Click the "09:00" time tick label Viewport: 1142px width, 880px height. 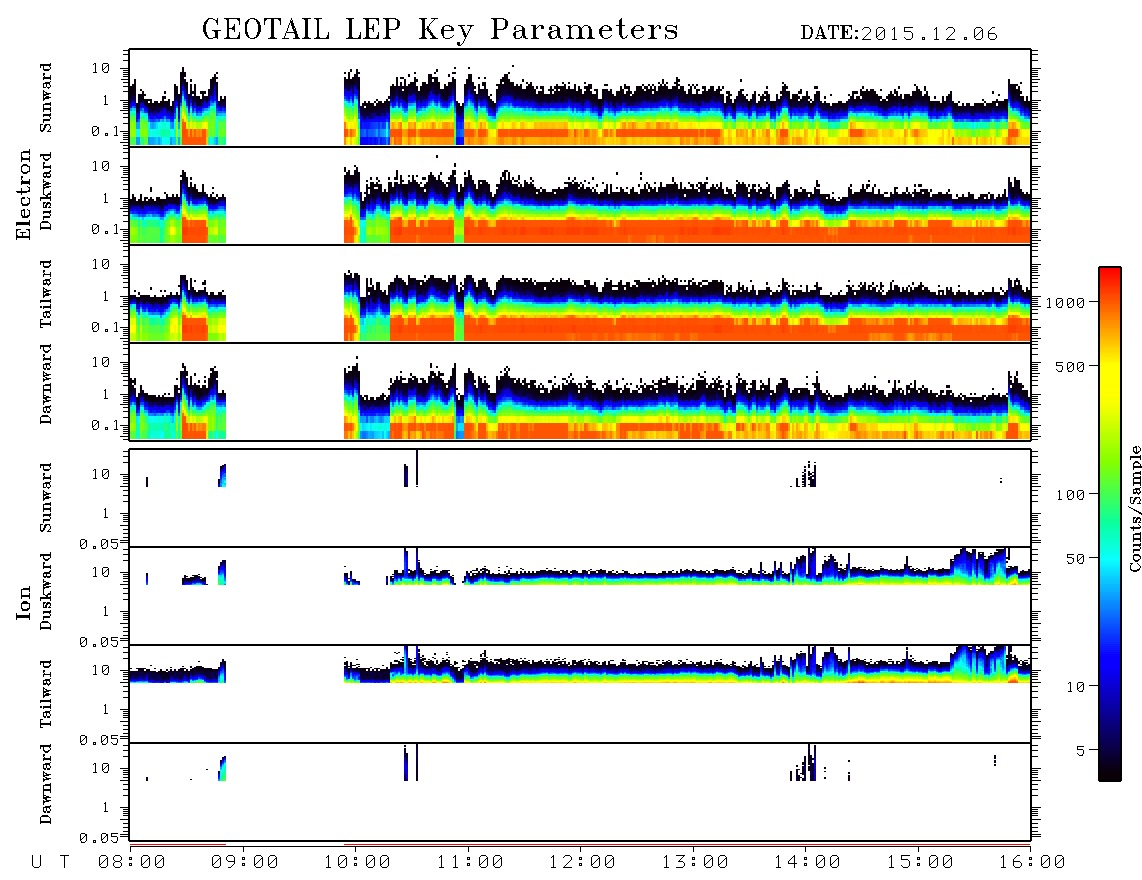tap(244, 863)
